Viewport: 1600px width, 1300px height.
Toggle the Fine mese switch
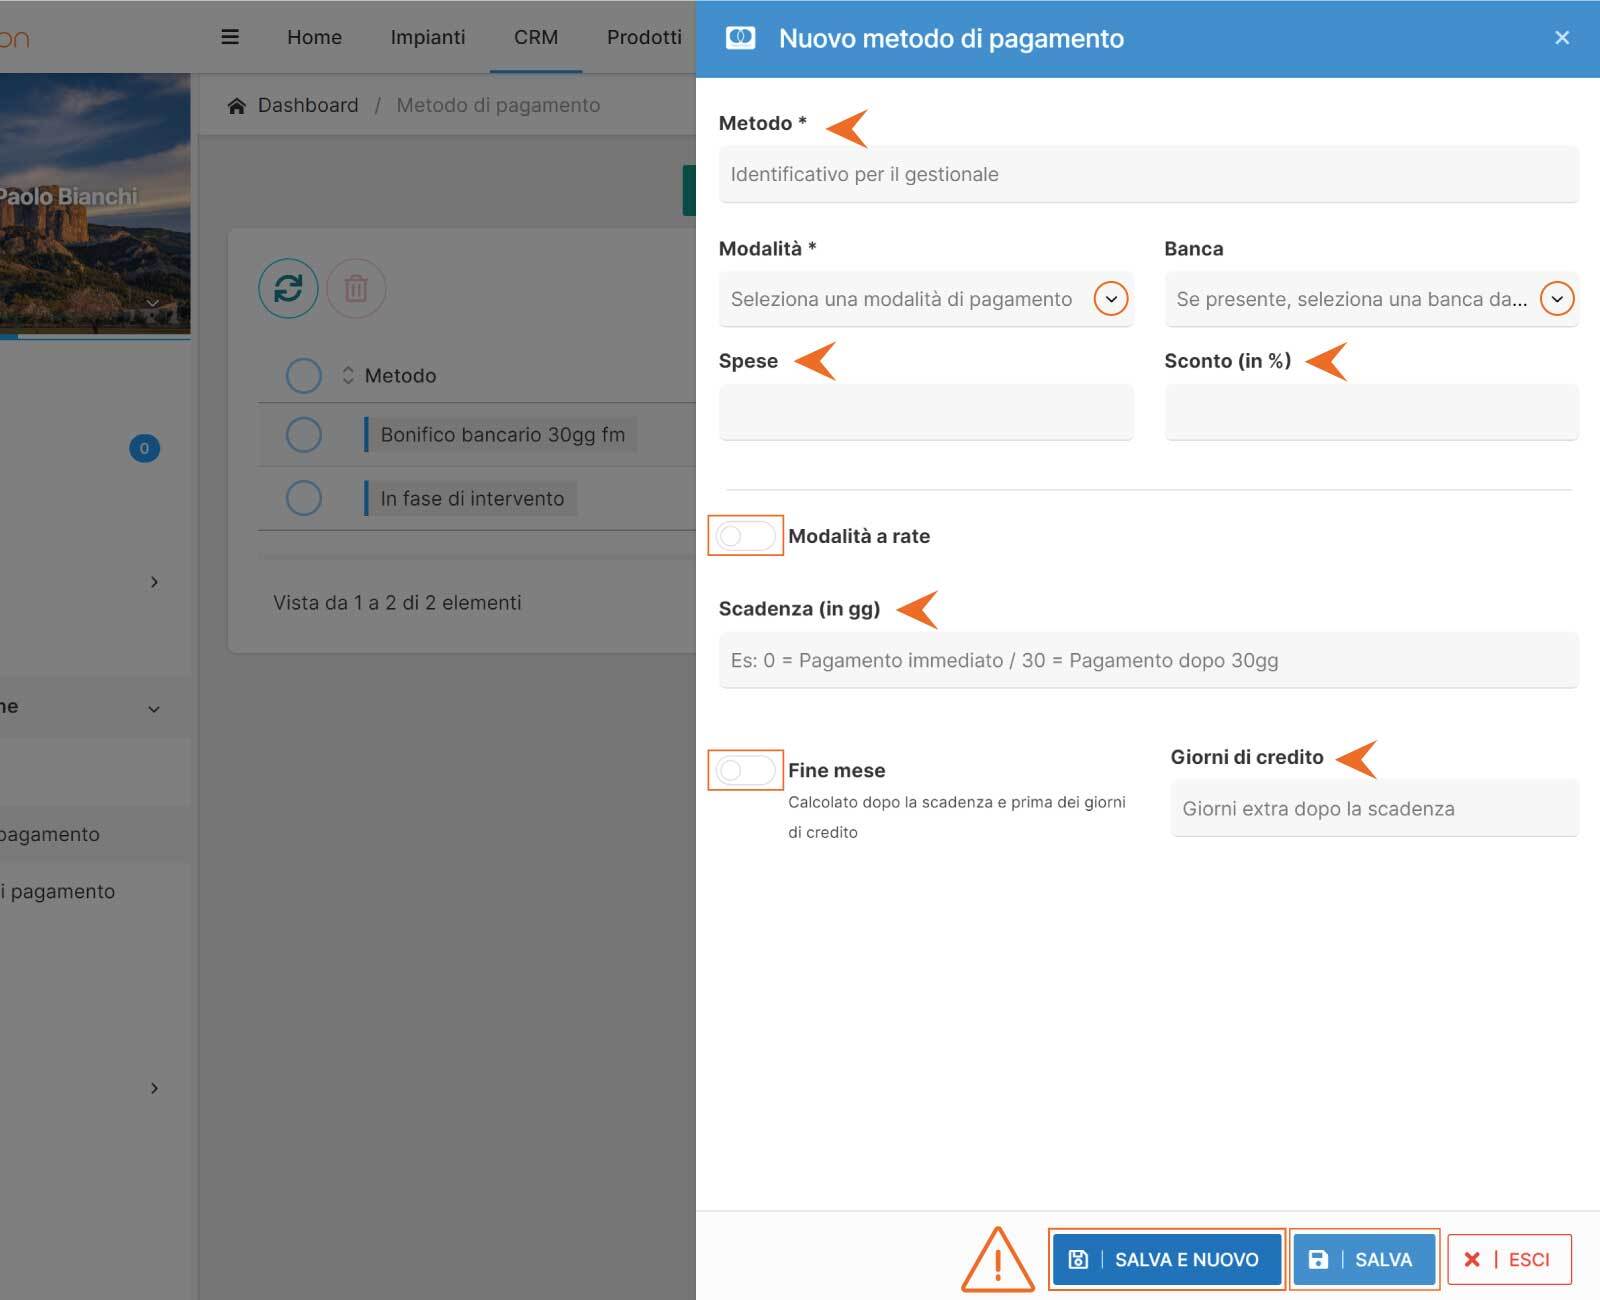745,770
